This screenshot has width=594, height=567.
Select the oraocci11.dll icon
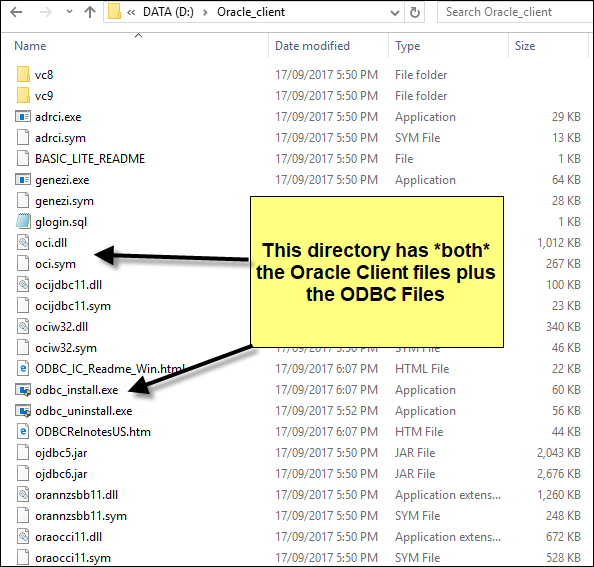point(23,536)
